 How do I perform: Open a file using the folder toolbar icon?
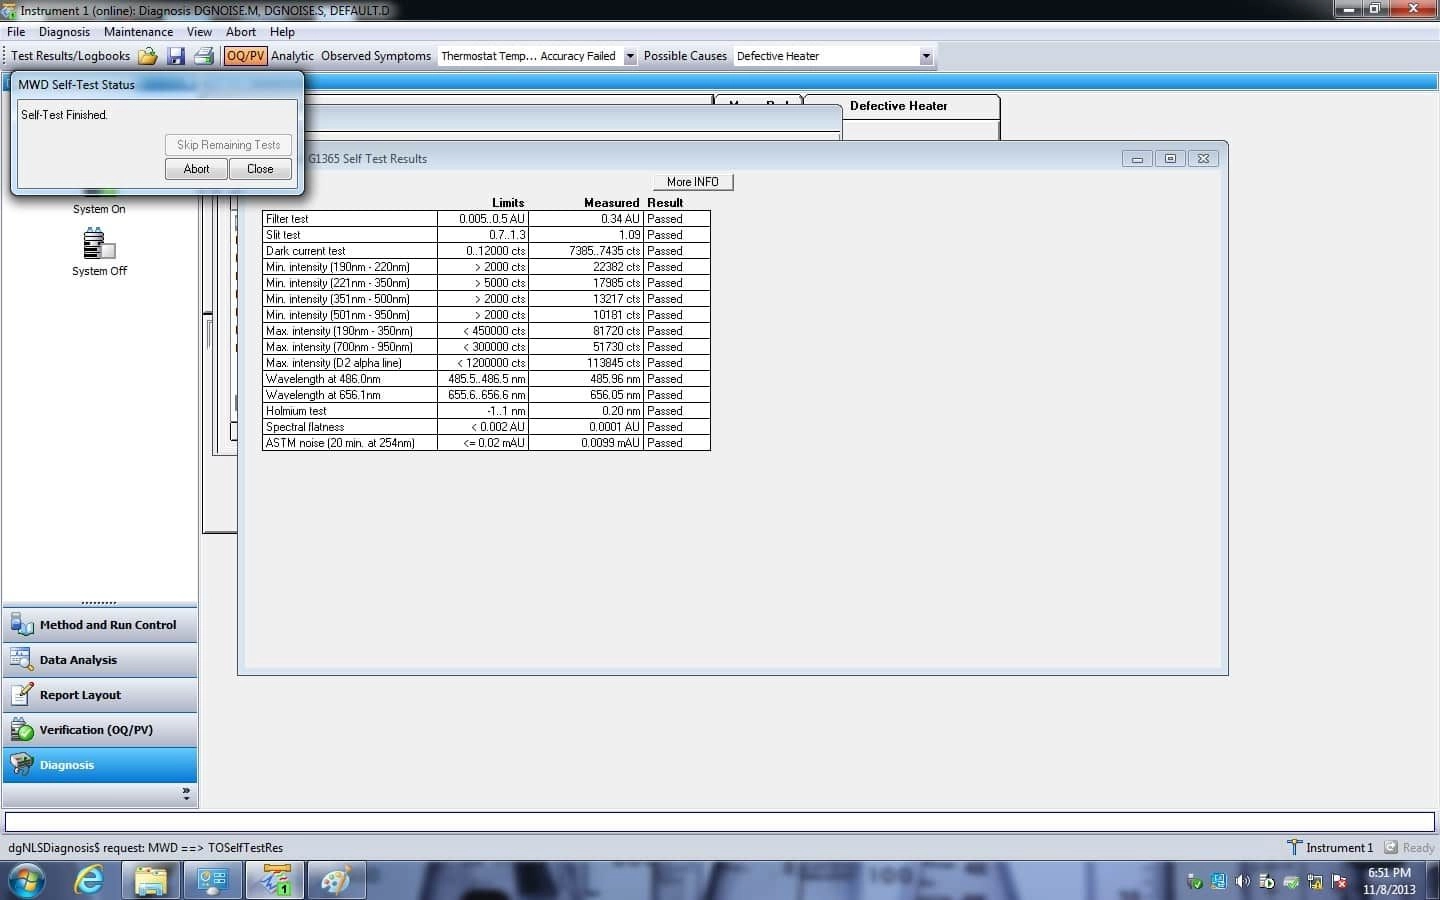click(x=148, y=56)
